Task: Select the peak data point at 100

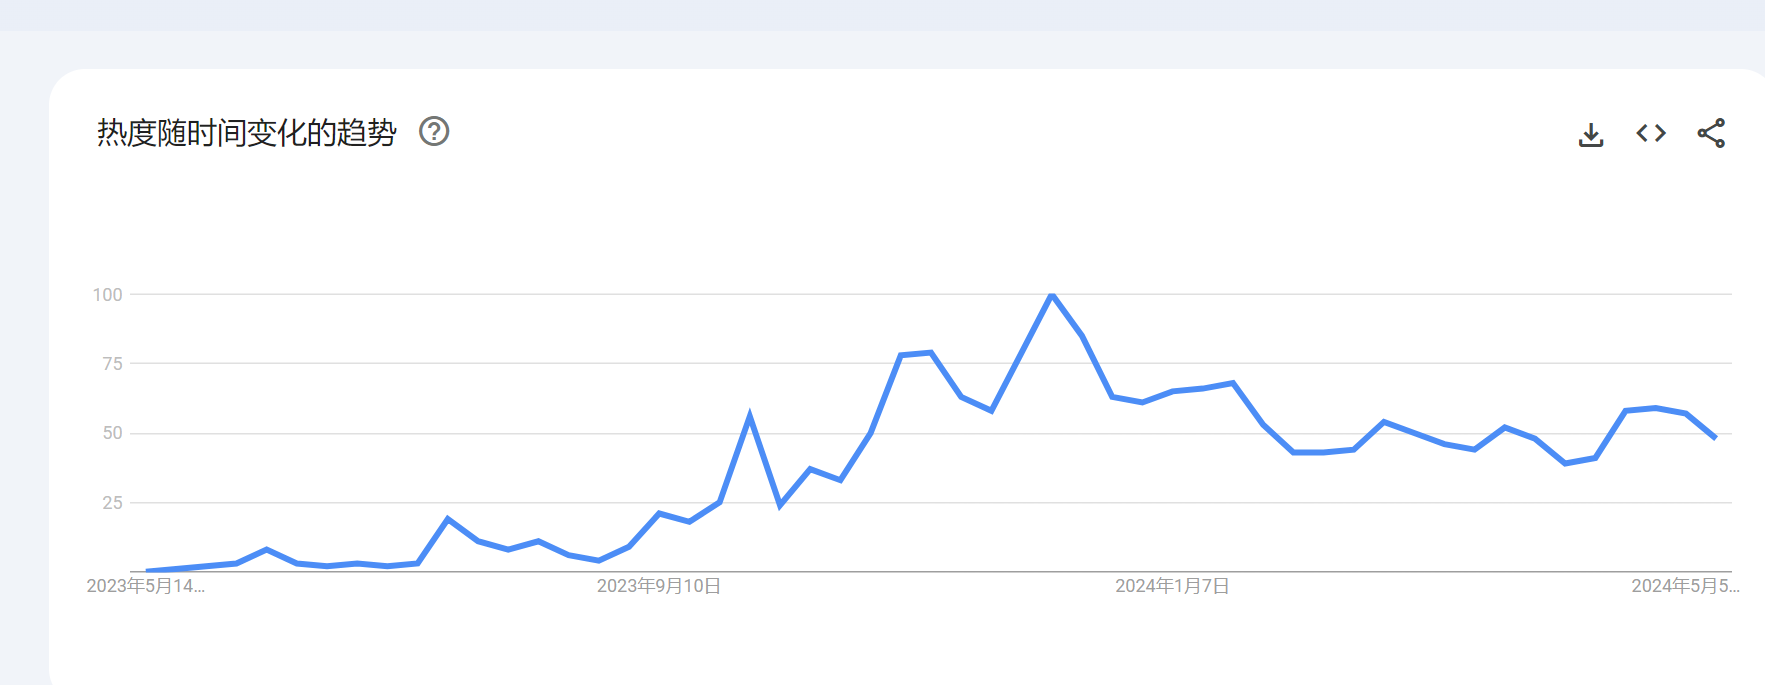Action: [1052, 294]
